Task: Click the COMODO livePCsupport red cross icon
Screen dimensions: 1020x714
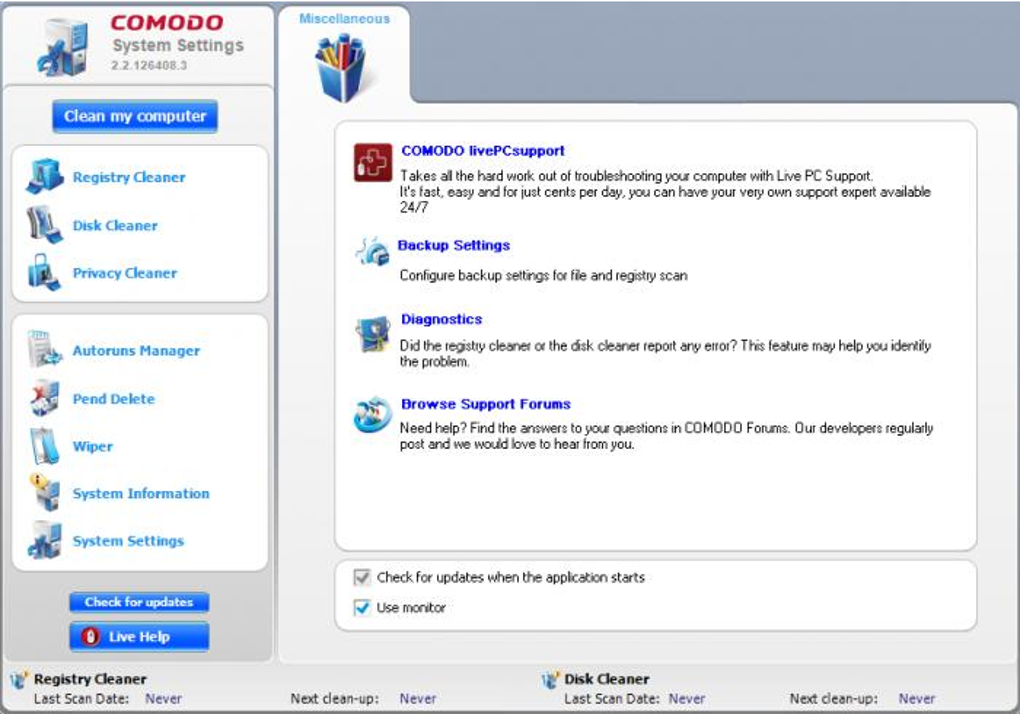Action: coord(371,158)
